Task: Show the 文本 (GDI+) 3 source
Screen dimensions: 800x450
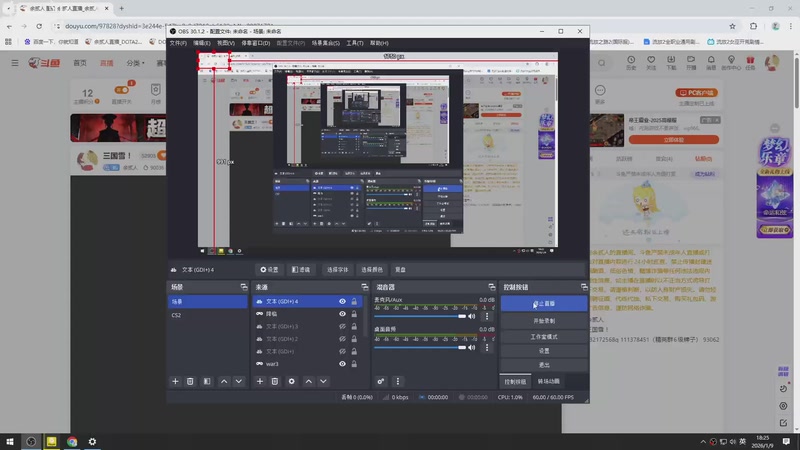Action: pos(342,327)
